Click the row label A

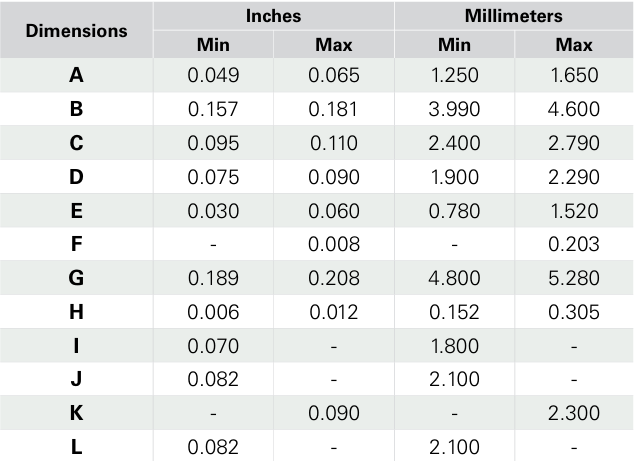76,75
